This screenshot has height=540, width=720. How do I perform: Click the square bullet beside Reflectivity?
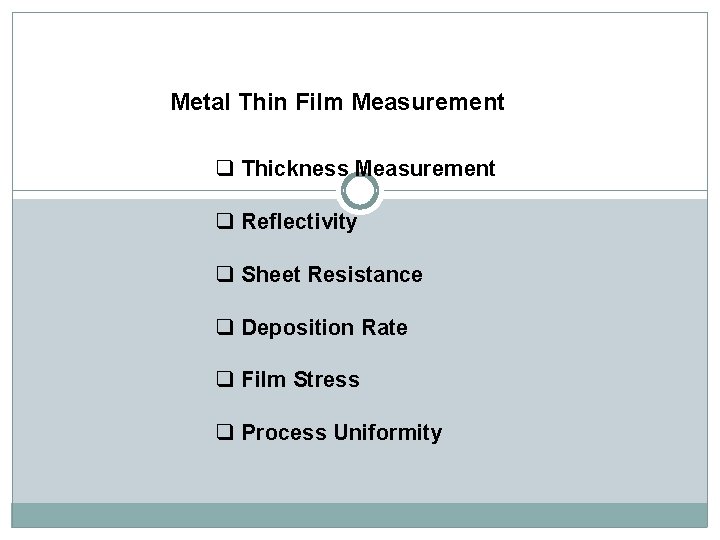click(x=225, y=222)
